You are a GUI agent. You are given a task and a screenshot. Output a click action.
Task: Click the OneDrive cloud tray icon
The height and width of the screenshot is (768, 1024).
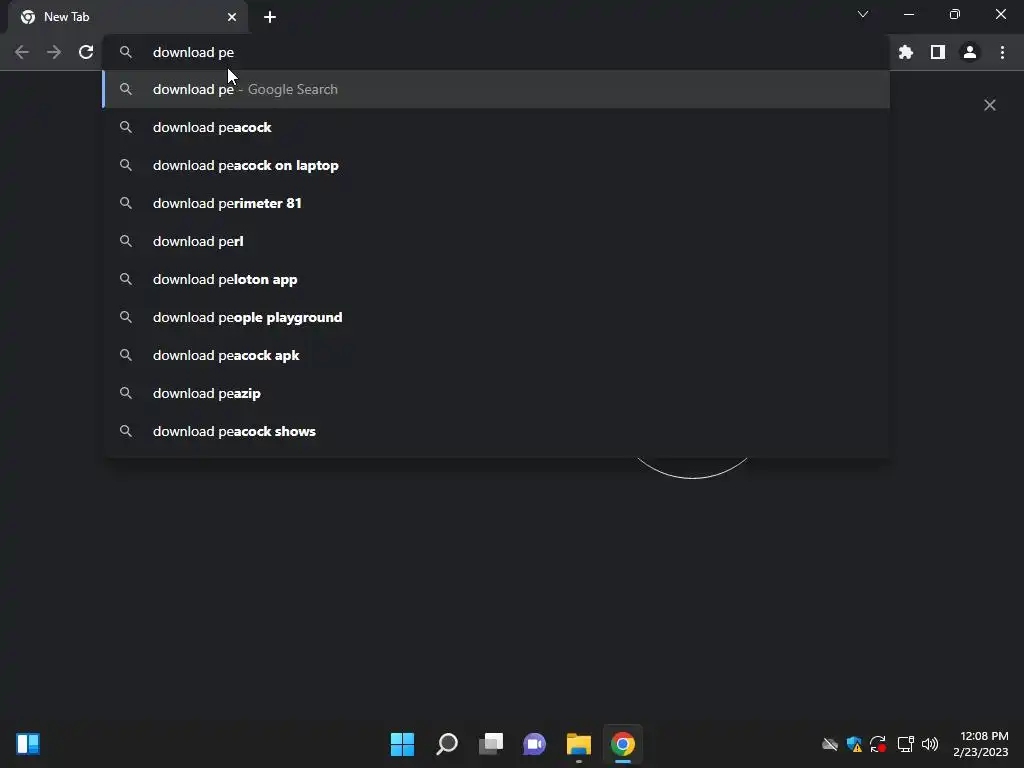point(829,744)
